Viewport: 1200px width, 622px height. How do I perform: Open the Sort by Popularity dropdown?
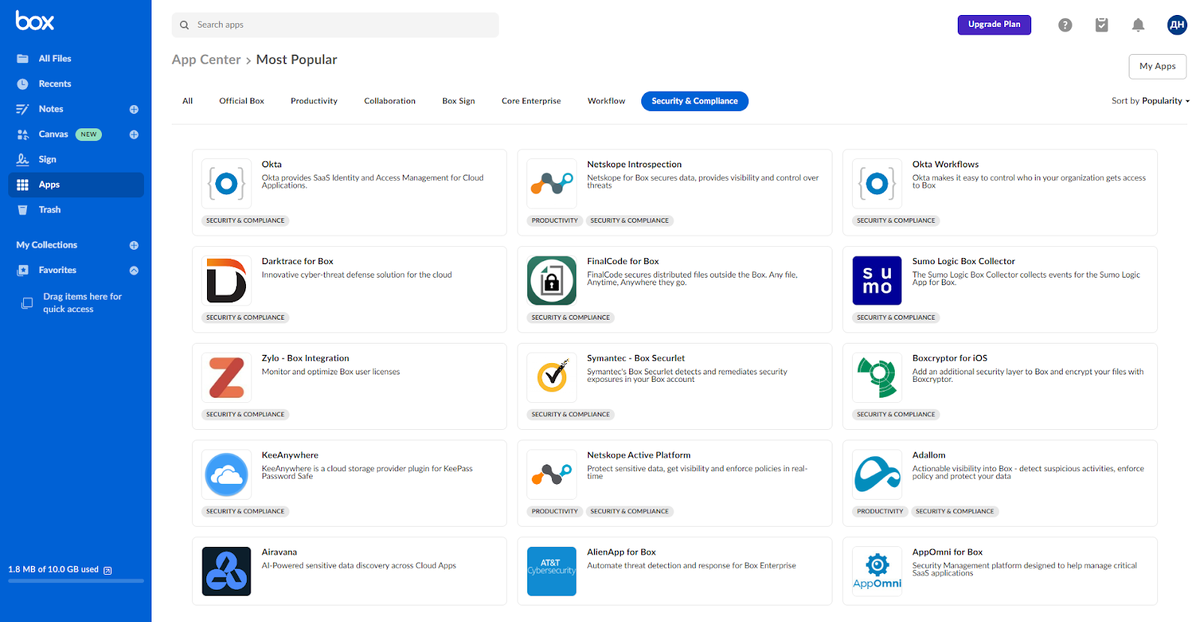[x=1150, y=101]
